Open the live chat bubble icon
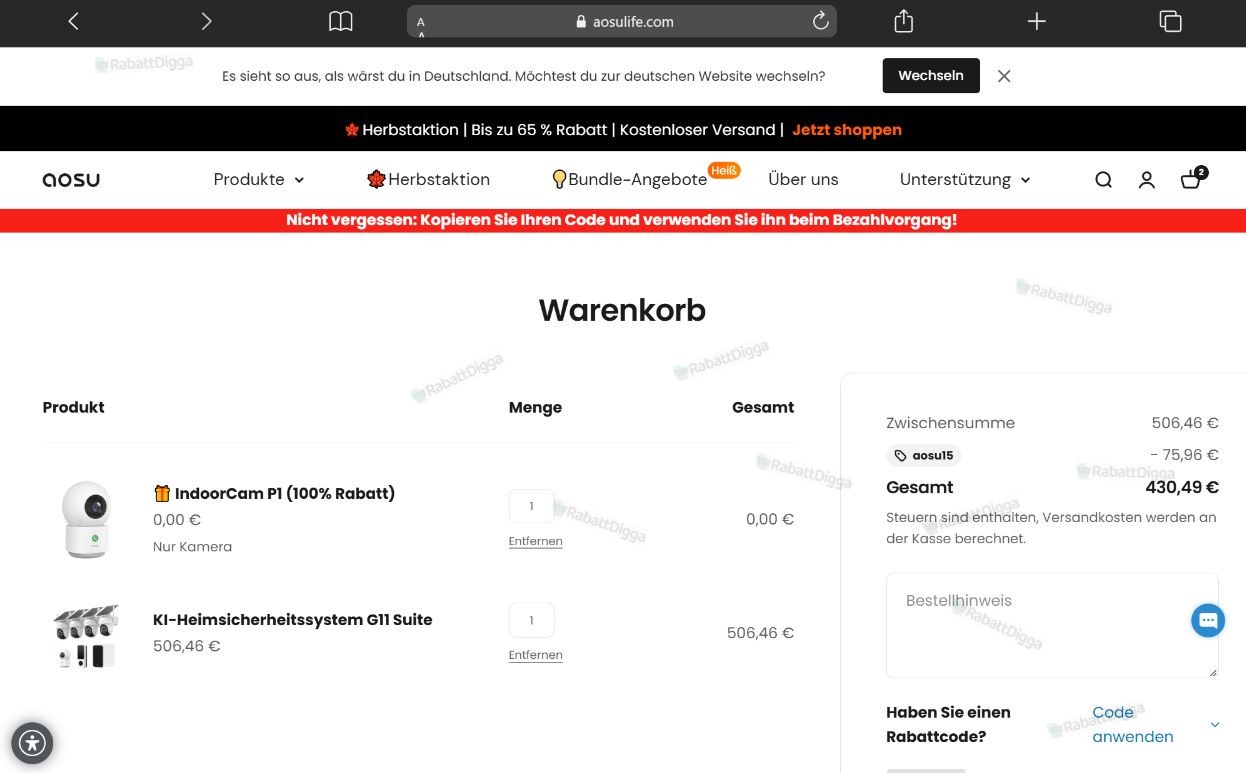This screenshot has width=1246, height=773. (x=1208, y=620)
